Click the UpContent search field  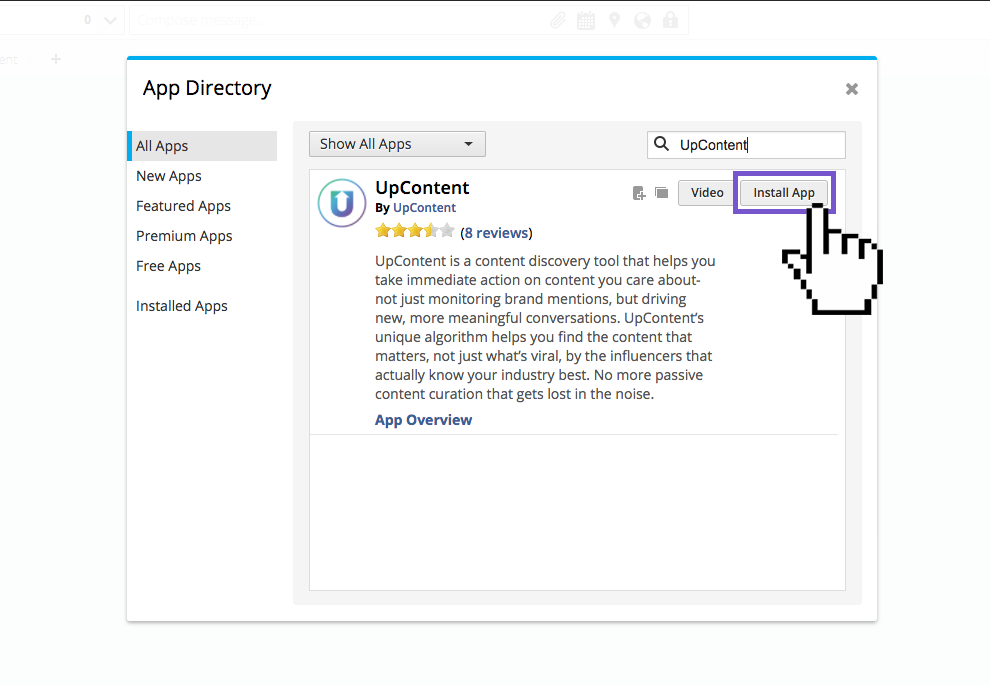(746, 145)
